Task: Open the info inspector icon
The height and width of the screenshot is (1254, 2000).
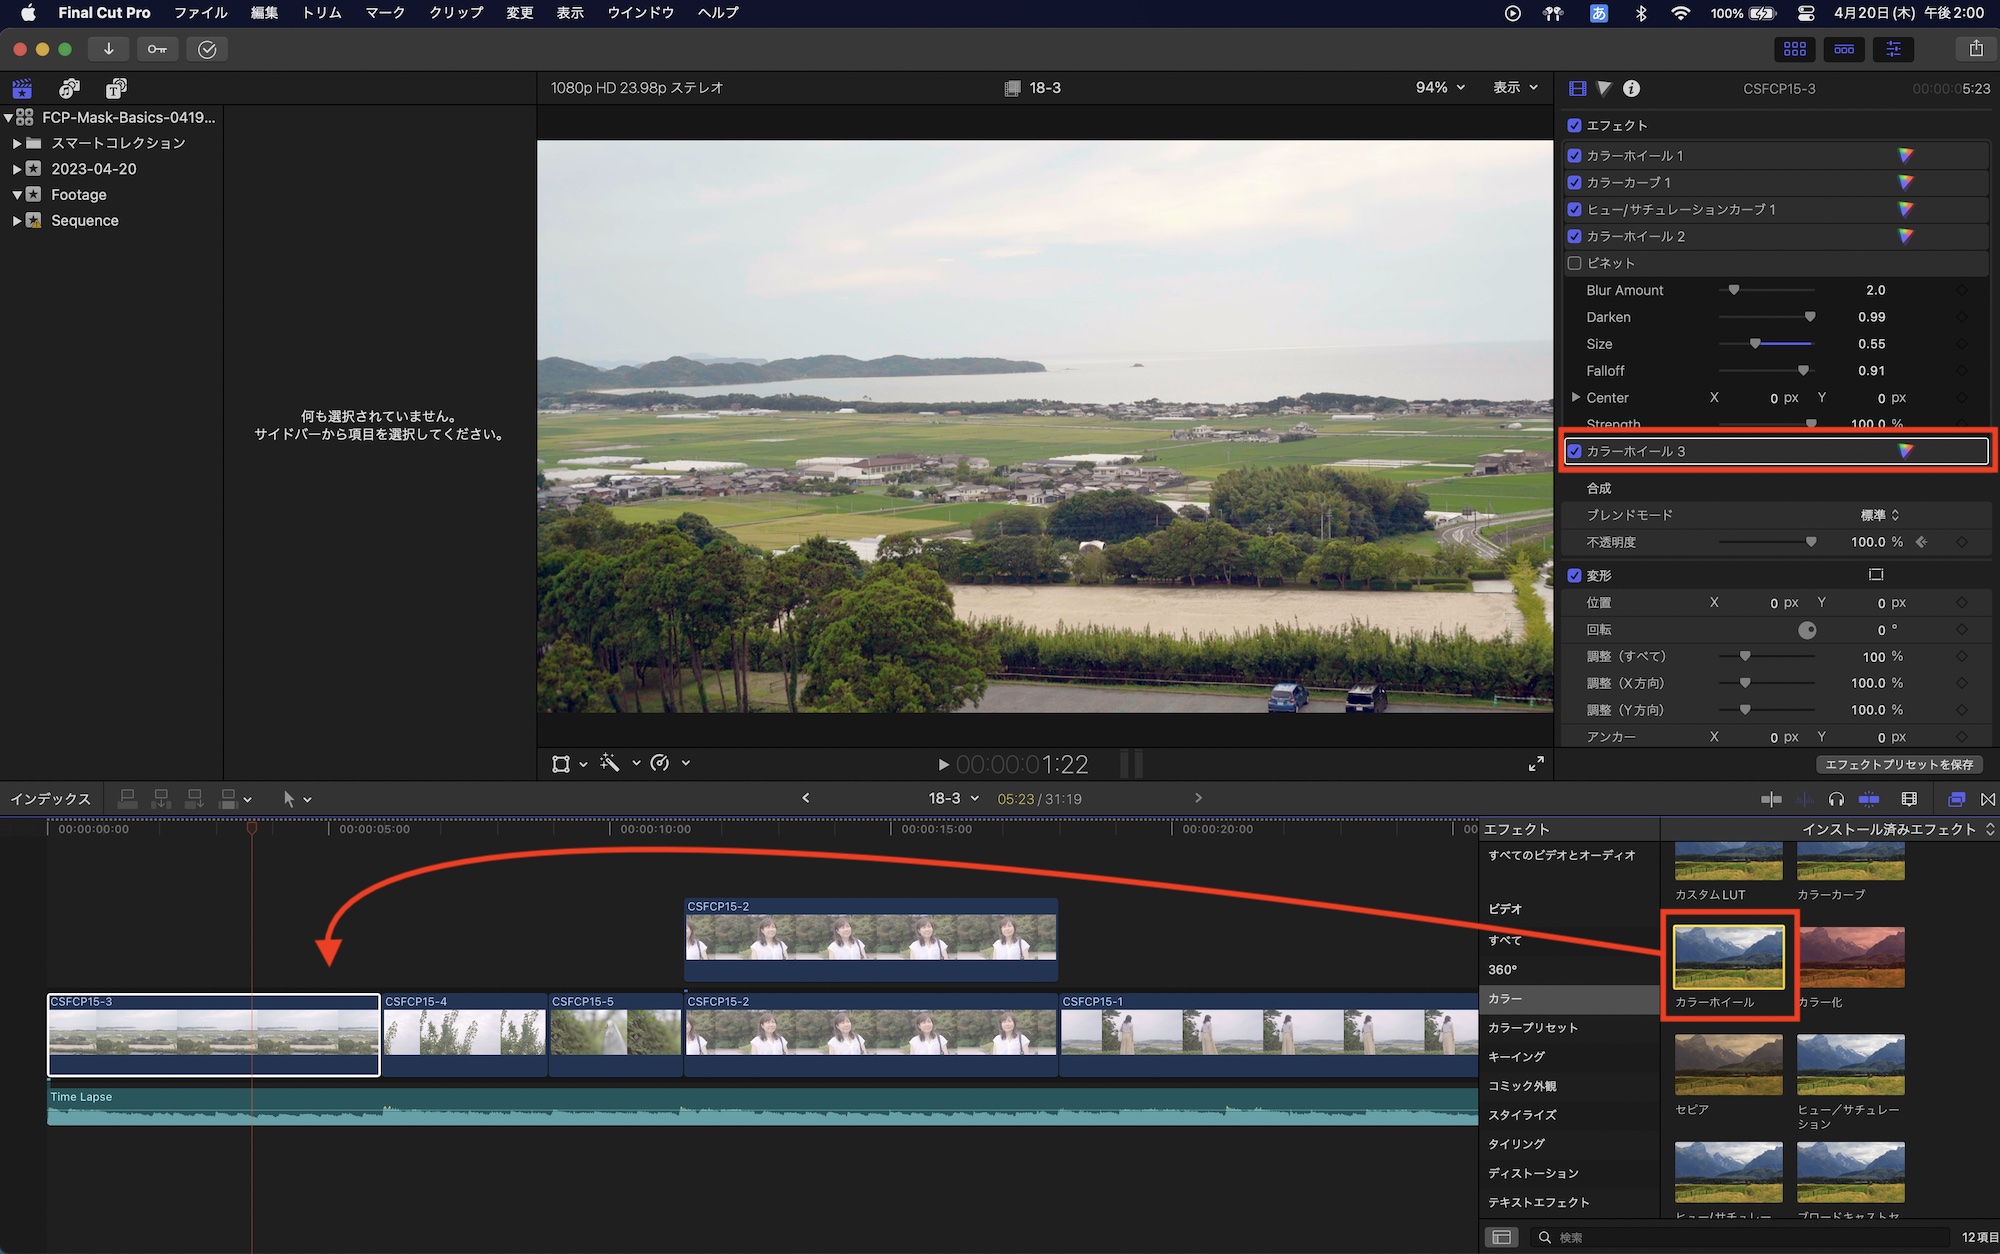Action: (x=1631, y=88)
